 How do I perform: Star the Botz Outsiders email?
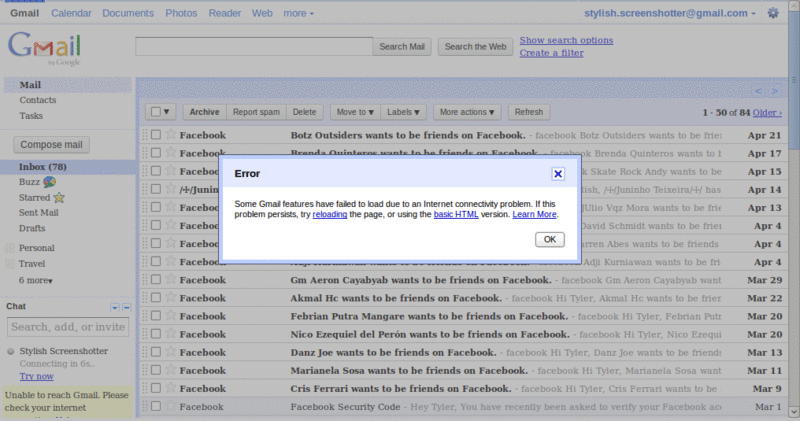(x=171, y=134)
